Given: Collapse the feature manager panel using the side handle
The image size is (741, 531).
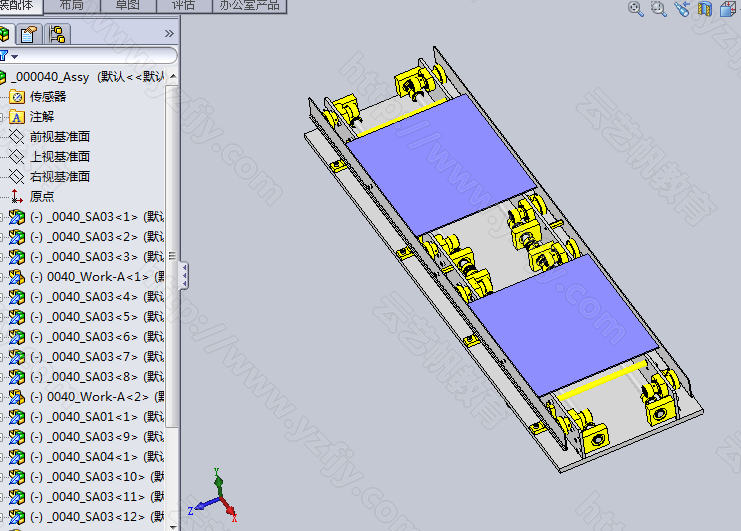Looking at the screenshot, I should click(x=184, y=275).
